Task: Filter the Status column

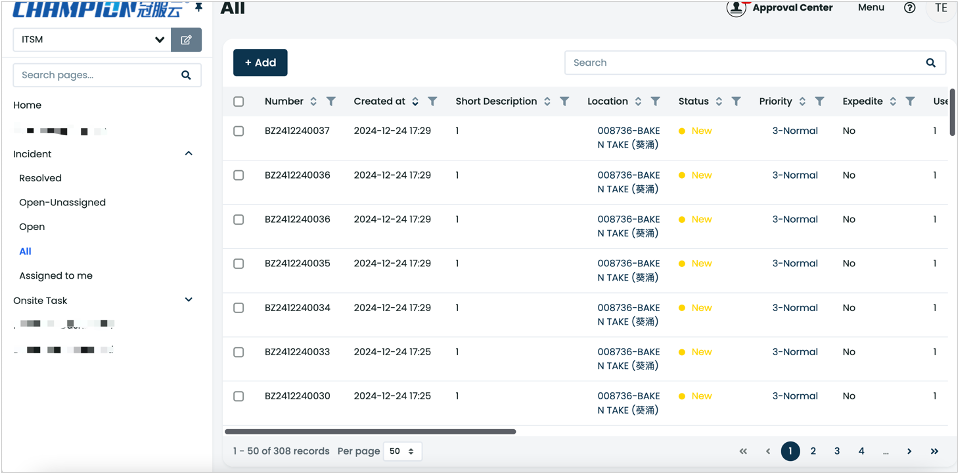Action: click(736, 101)
